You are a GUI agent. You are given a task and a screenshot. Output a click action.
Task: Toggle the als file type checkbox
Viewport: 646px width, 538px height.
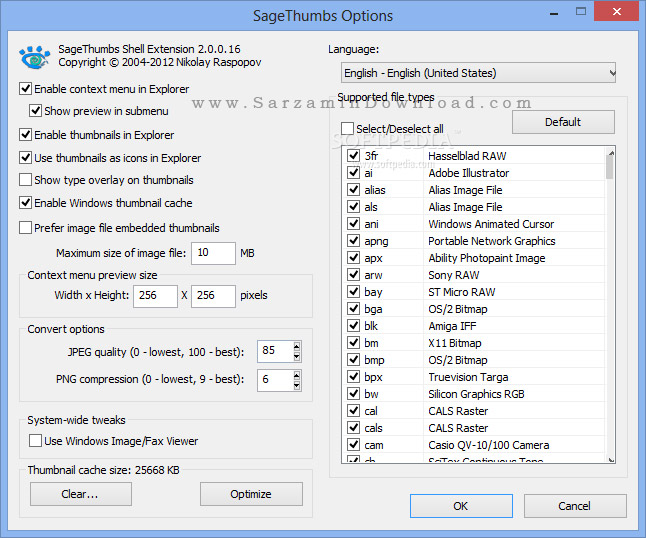pyautogui.click(x=353, y=206)
